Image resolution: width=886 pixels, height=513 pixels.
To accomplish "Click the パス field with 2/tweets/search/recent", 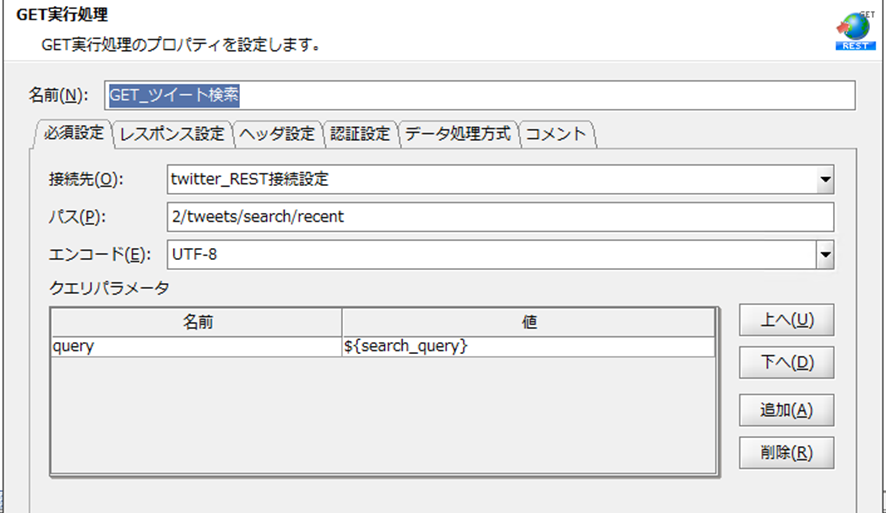I will click(x=500, y=217).
